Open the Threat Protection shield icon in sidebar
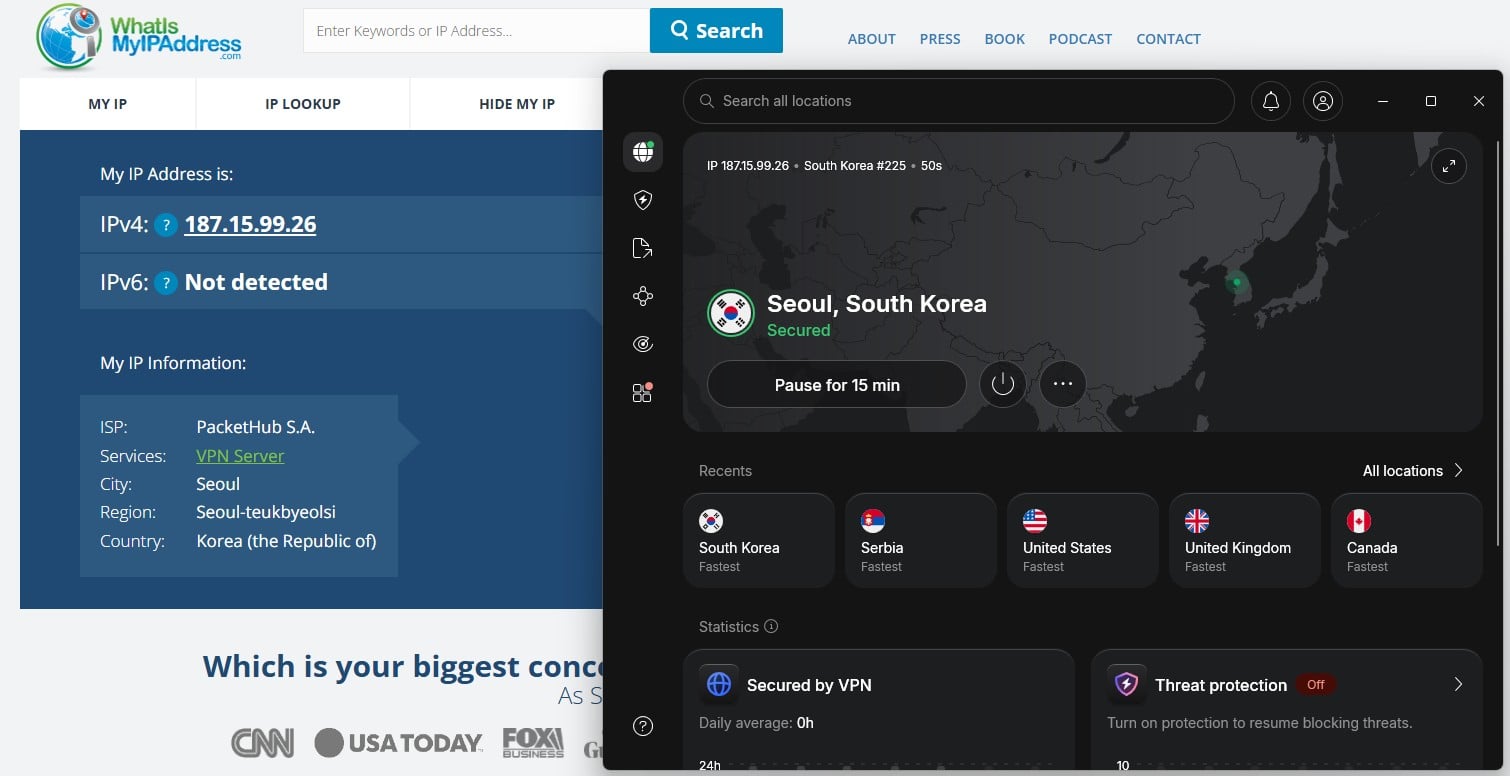Screen dimensions: 1510x776 click(x=643, y=201)
